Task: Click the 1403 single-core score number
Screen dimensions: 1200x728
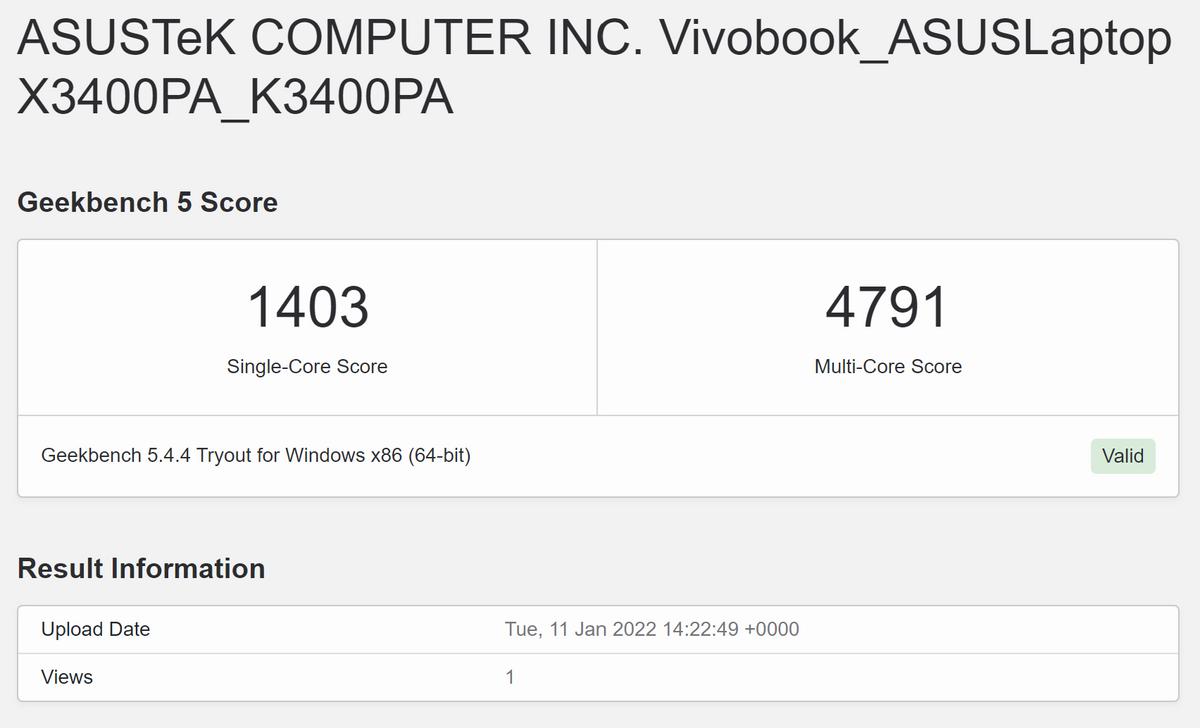Action: 307,307
